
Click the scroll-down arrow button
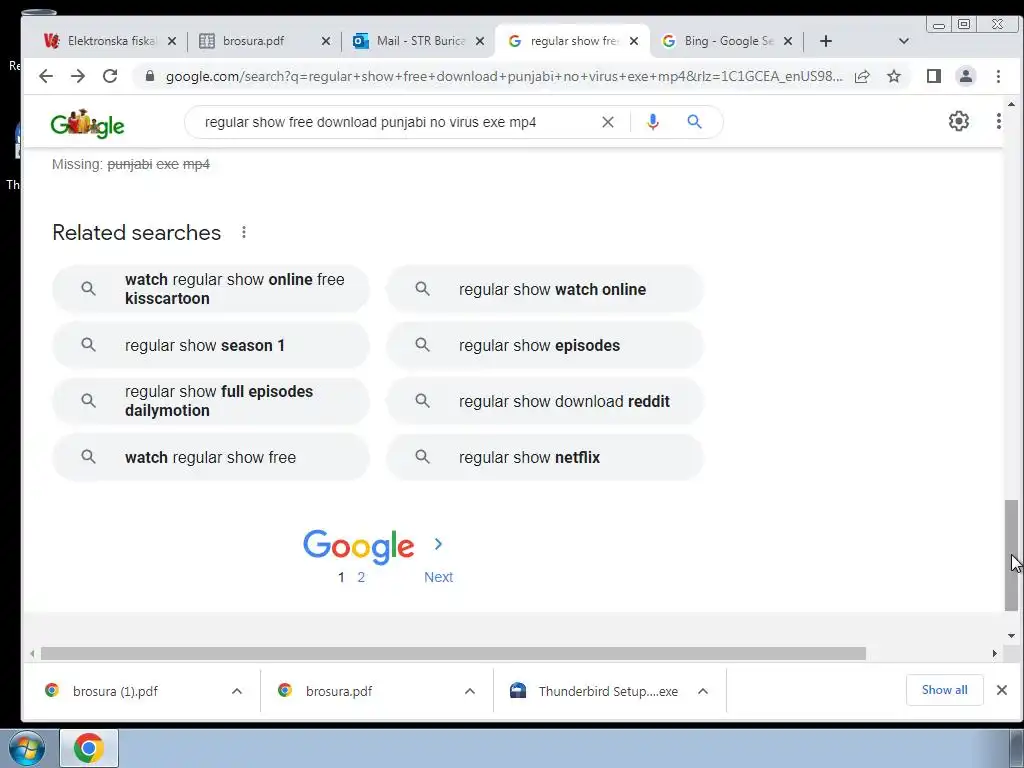coord(1011,635)
